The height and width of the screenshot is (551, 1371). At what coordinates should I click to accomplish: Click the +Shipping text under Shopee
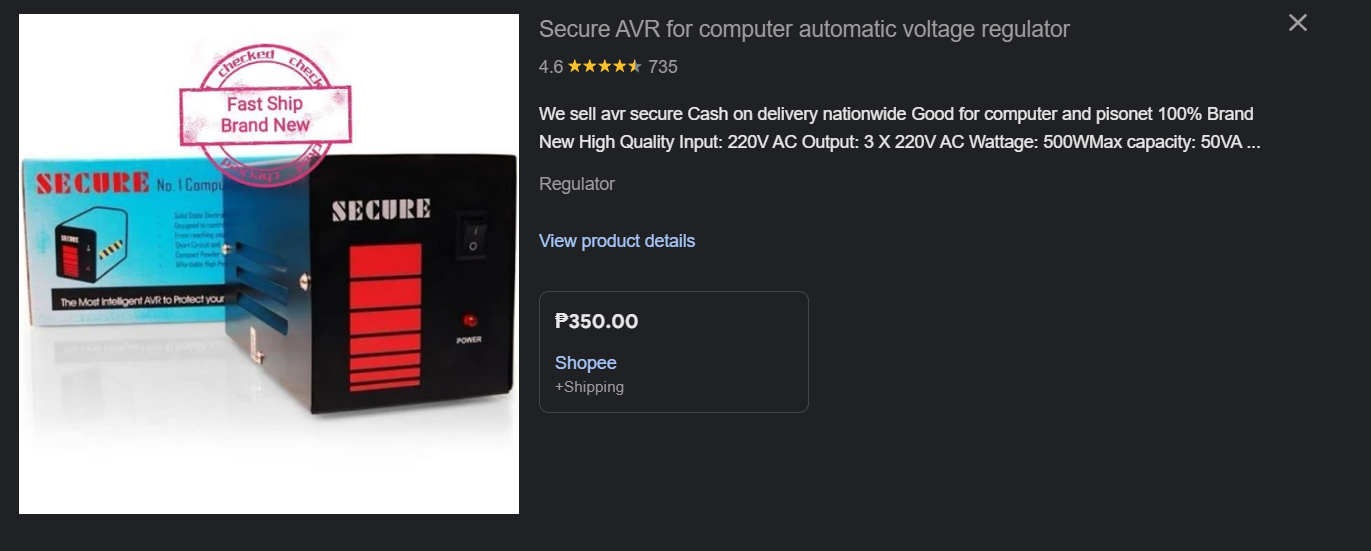point(589,387)
